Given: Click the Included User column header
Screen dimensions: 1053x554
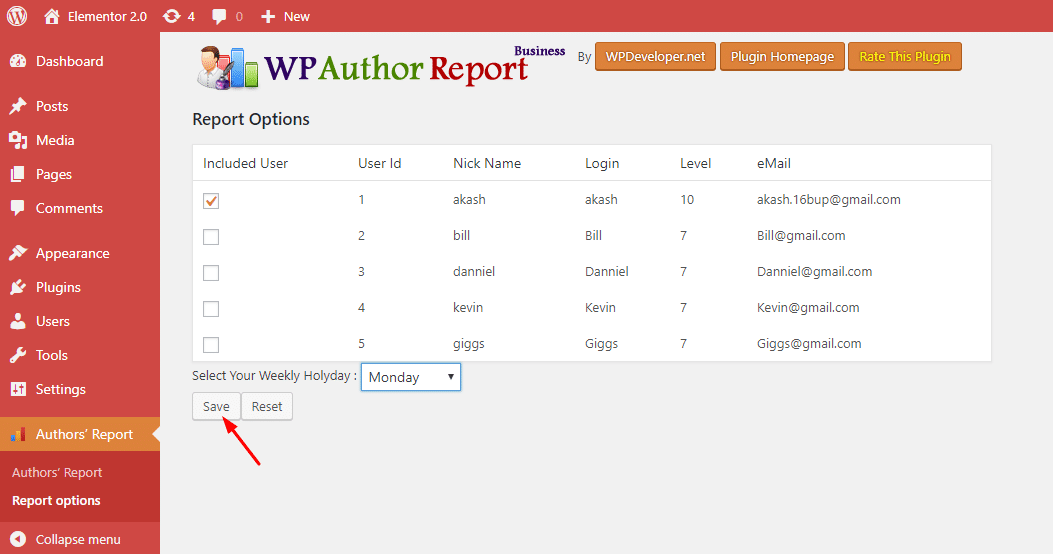Looking at the screenshot, I should point(245,163).
